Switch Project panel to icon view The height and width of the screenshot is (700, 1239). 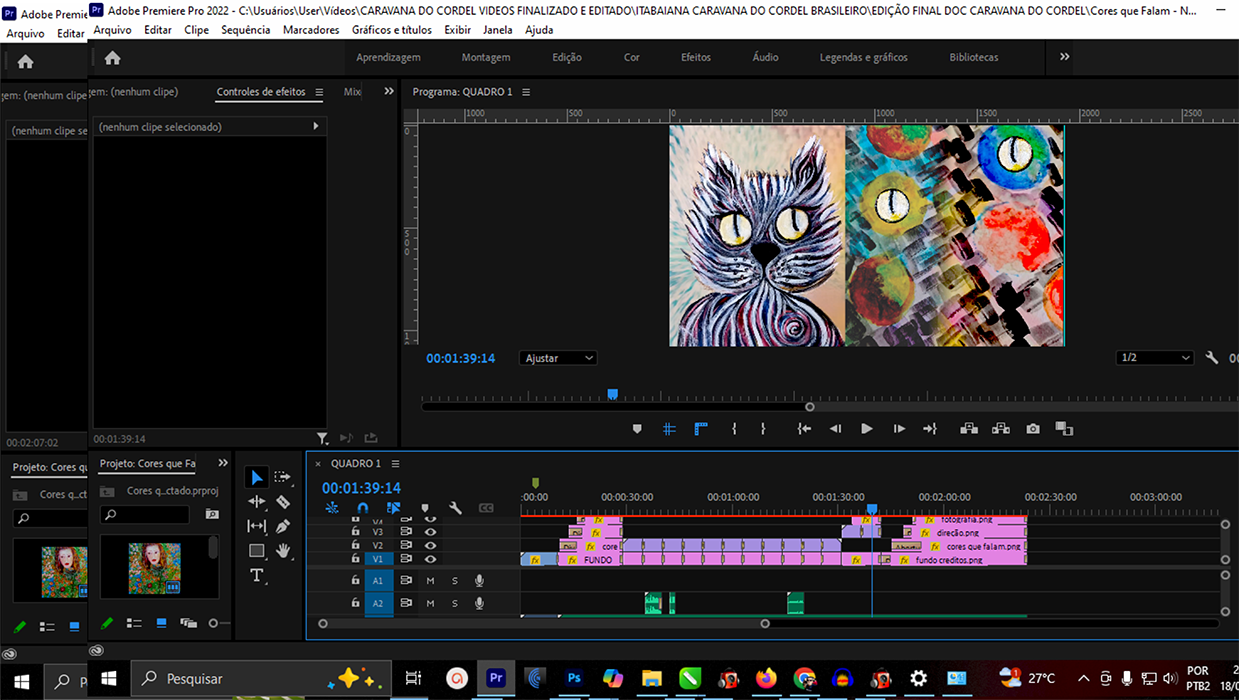162,624
